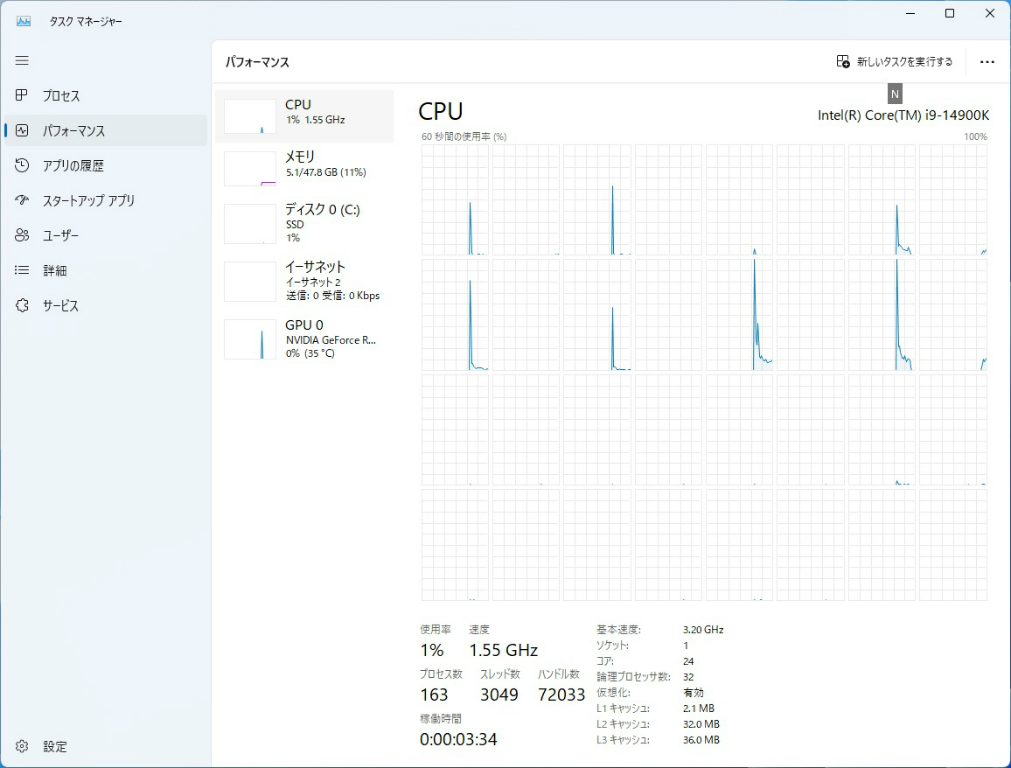1011x768 pixels.
Task: Click the 基本速度 value 3.20 GHz
Action: point(703,629)
